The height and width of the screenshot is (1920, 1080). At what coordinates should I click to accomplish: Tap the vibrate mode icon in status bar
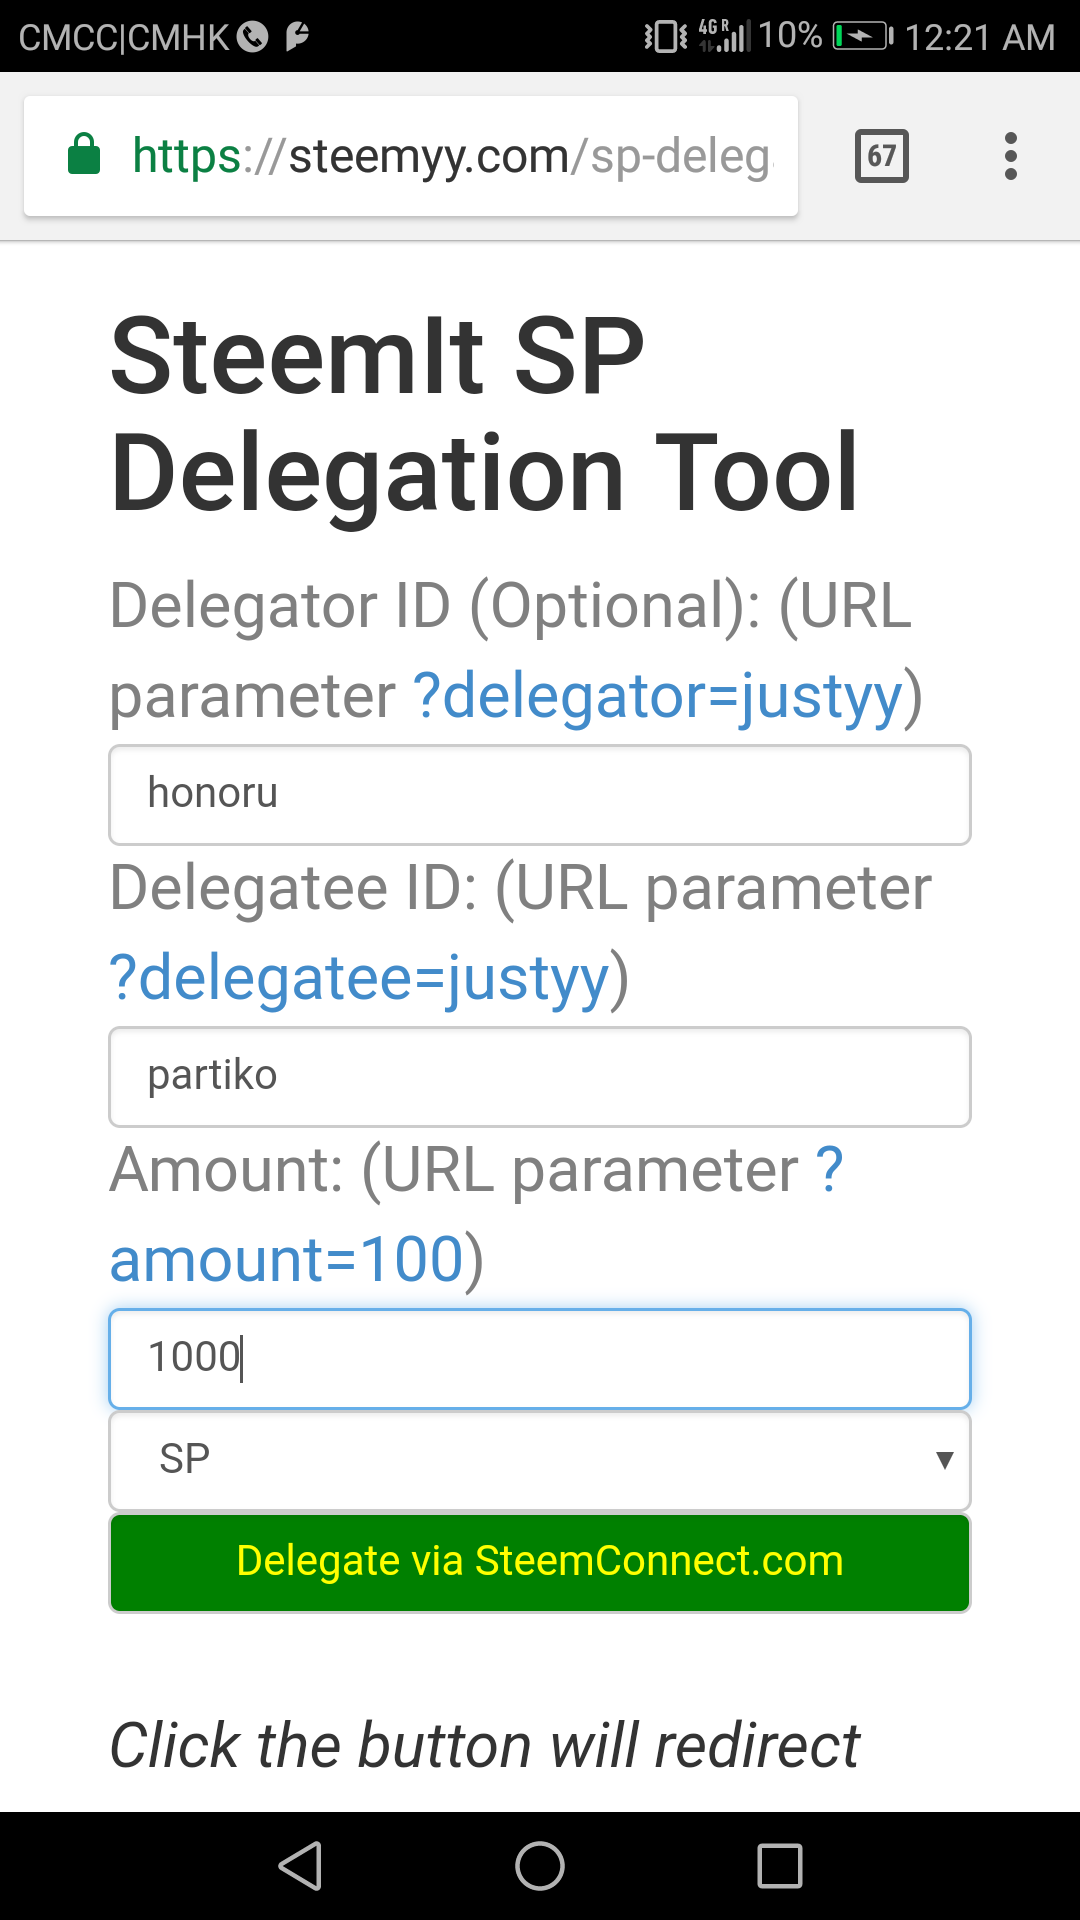tap(665, 37)
